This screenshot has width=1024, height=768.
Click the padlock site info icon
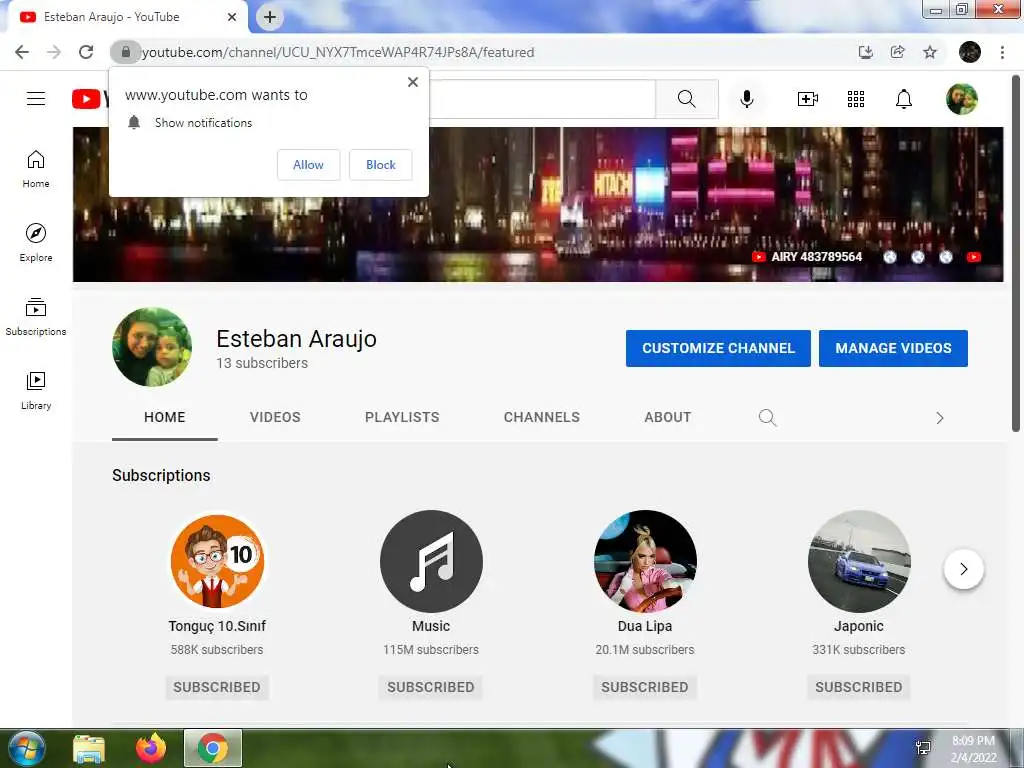(x=125, y=52)
